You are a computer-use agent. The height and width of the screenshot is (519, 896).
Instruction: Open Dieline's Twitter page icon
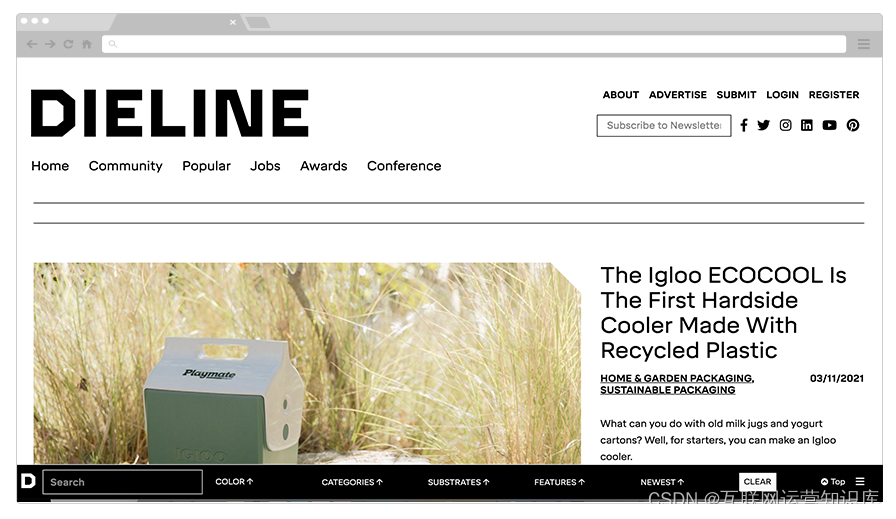(763, 125)
